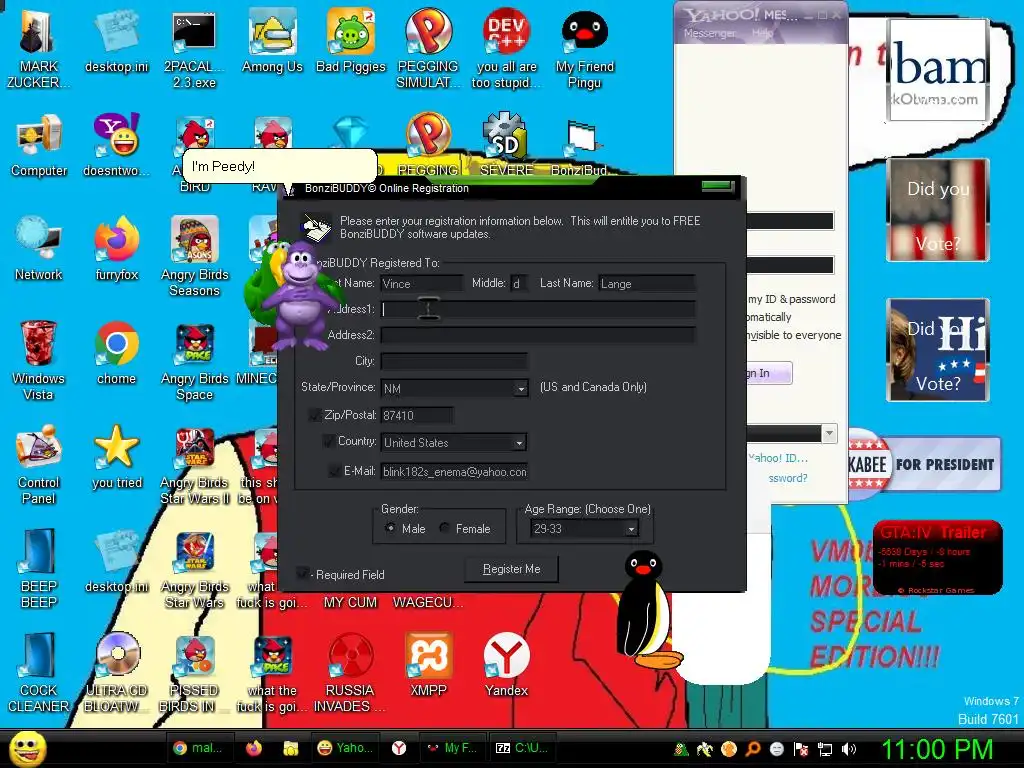The width and height of the screenshot is (1024, 768).
Task: Open the Yandex desktop shortcut
Action: coord(506,664)
